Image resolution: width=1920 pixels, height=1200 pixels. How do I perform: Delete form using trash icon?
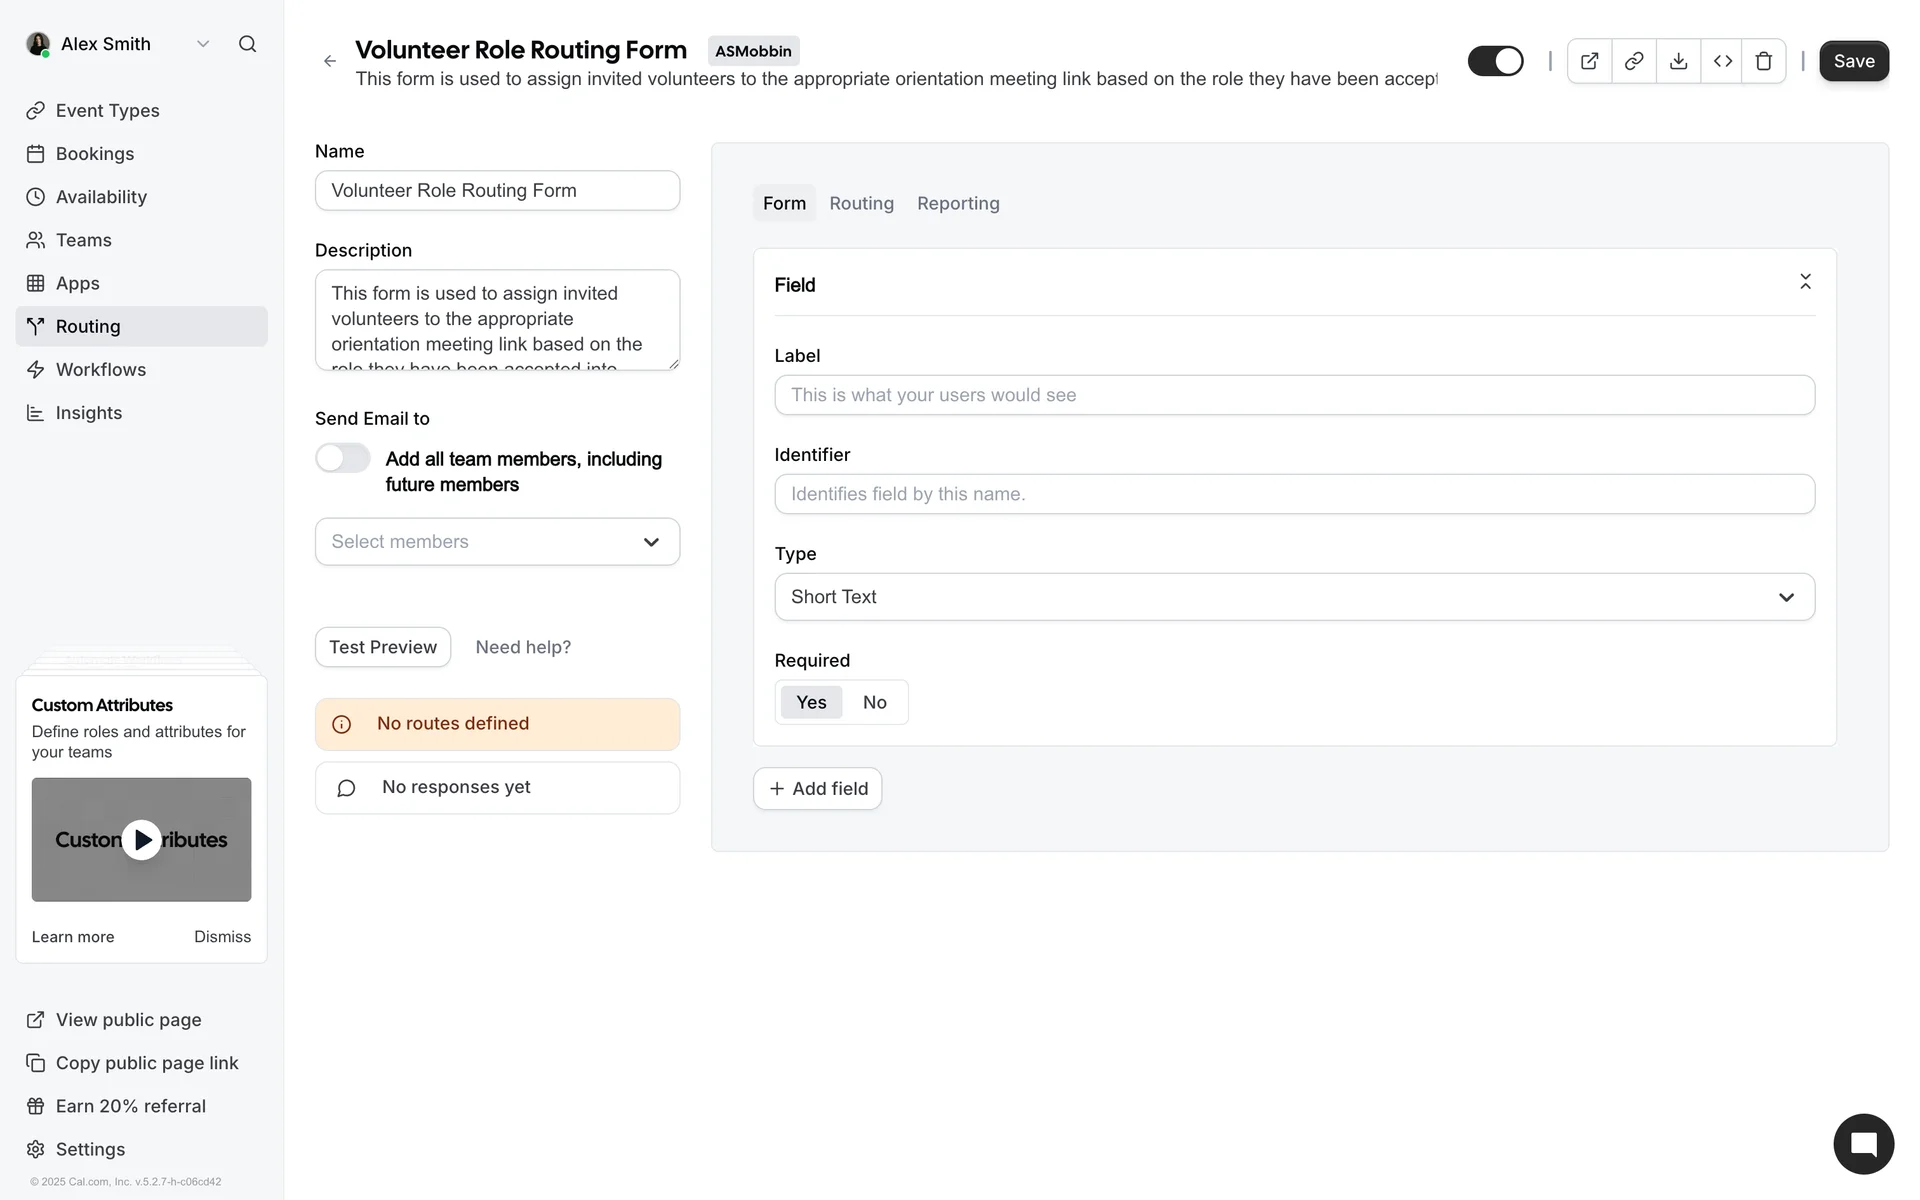(1764, 61)
